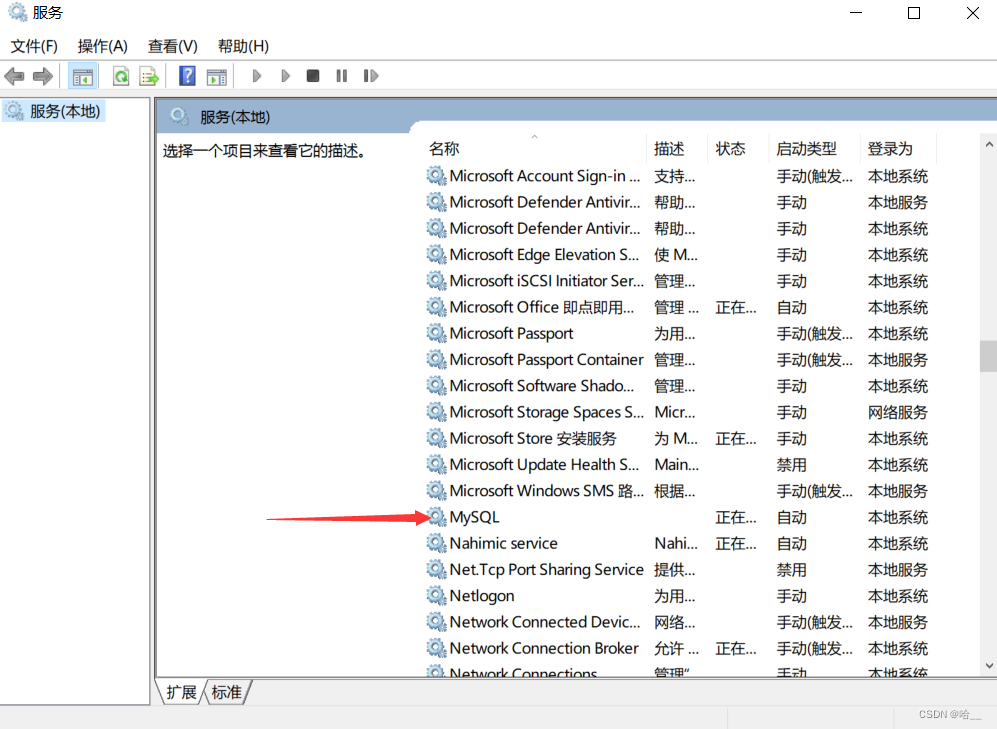Click the vertical scrollbar thumb
Screen dimensions: 997x729
[x=988, y=356]
